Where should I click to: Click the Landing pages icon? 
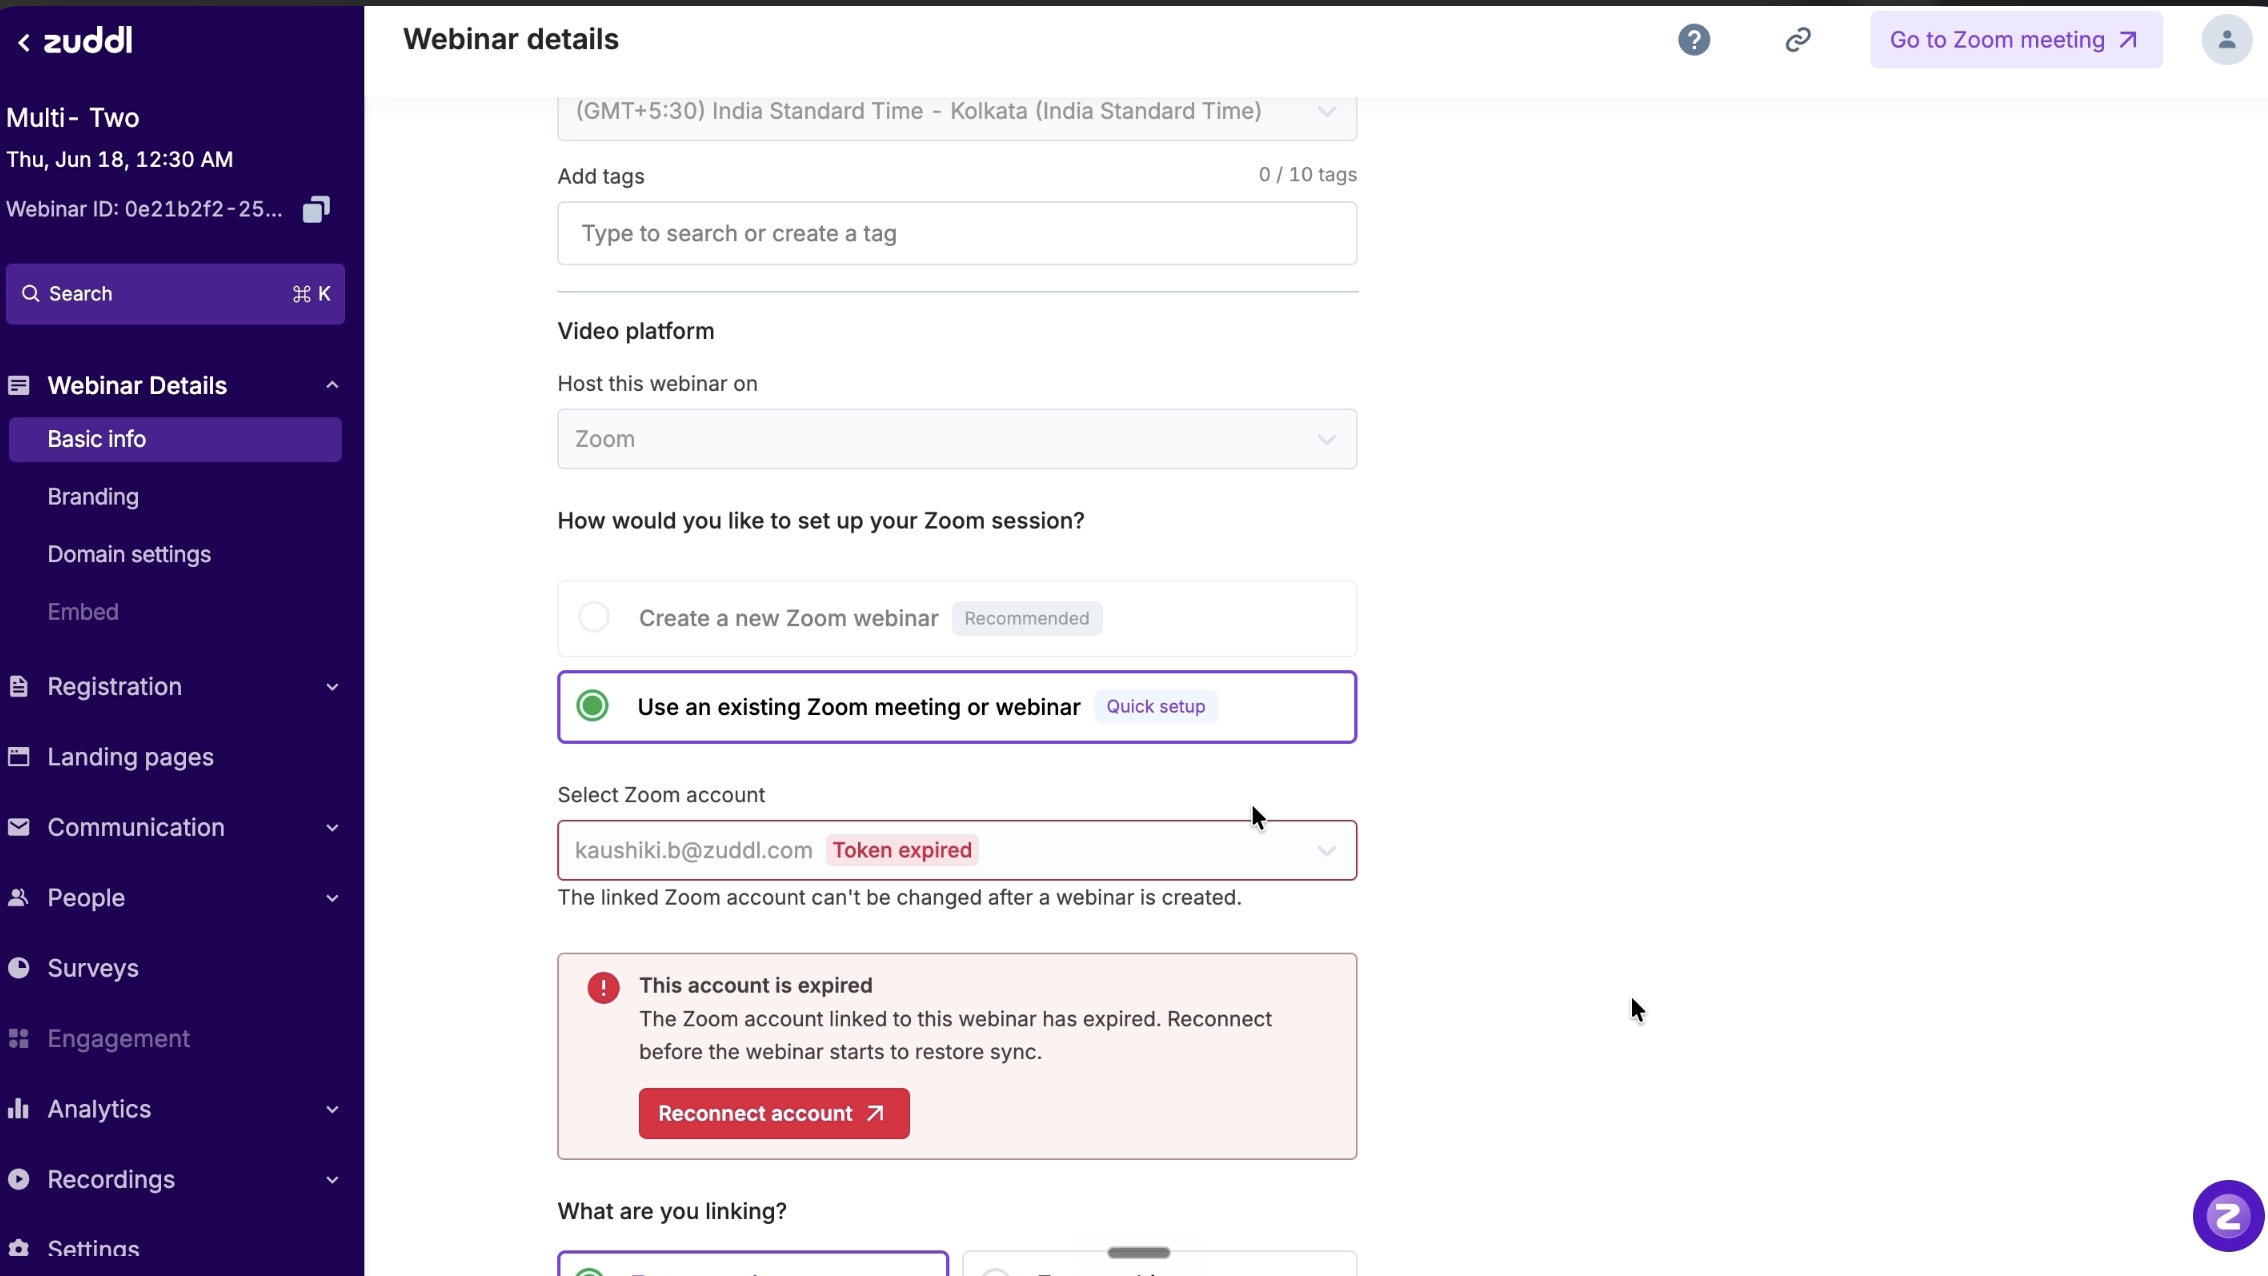pos(19,757)
